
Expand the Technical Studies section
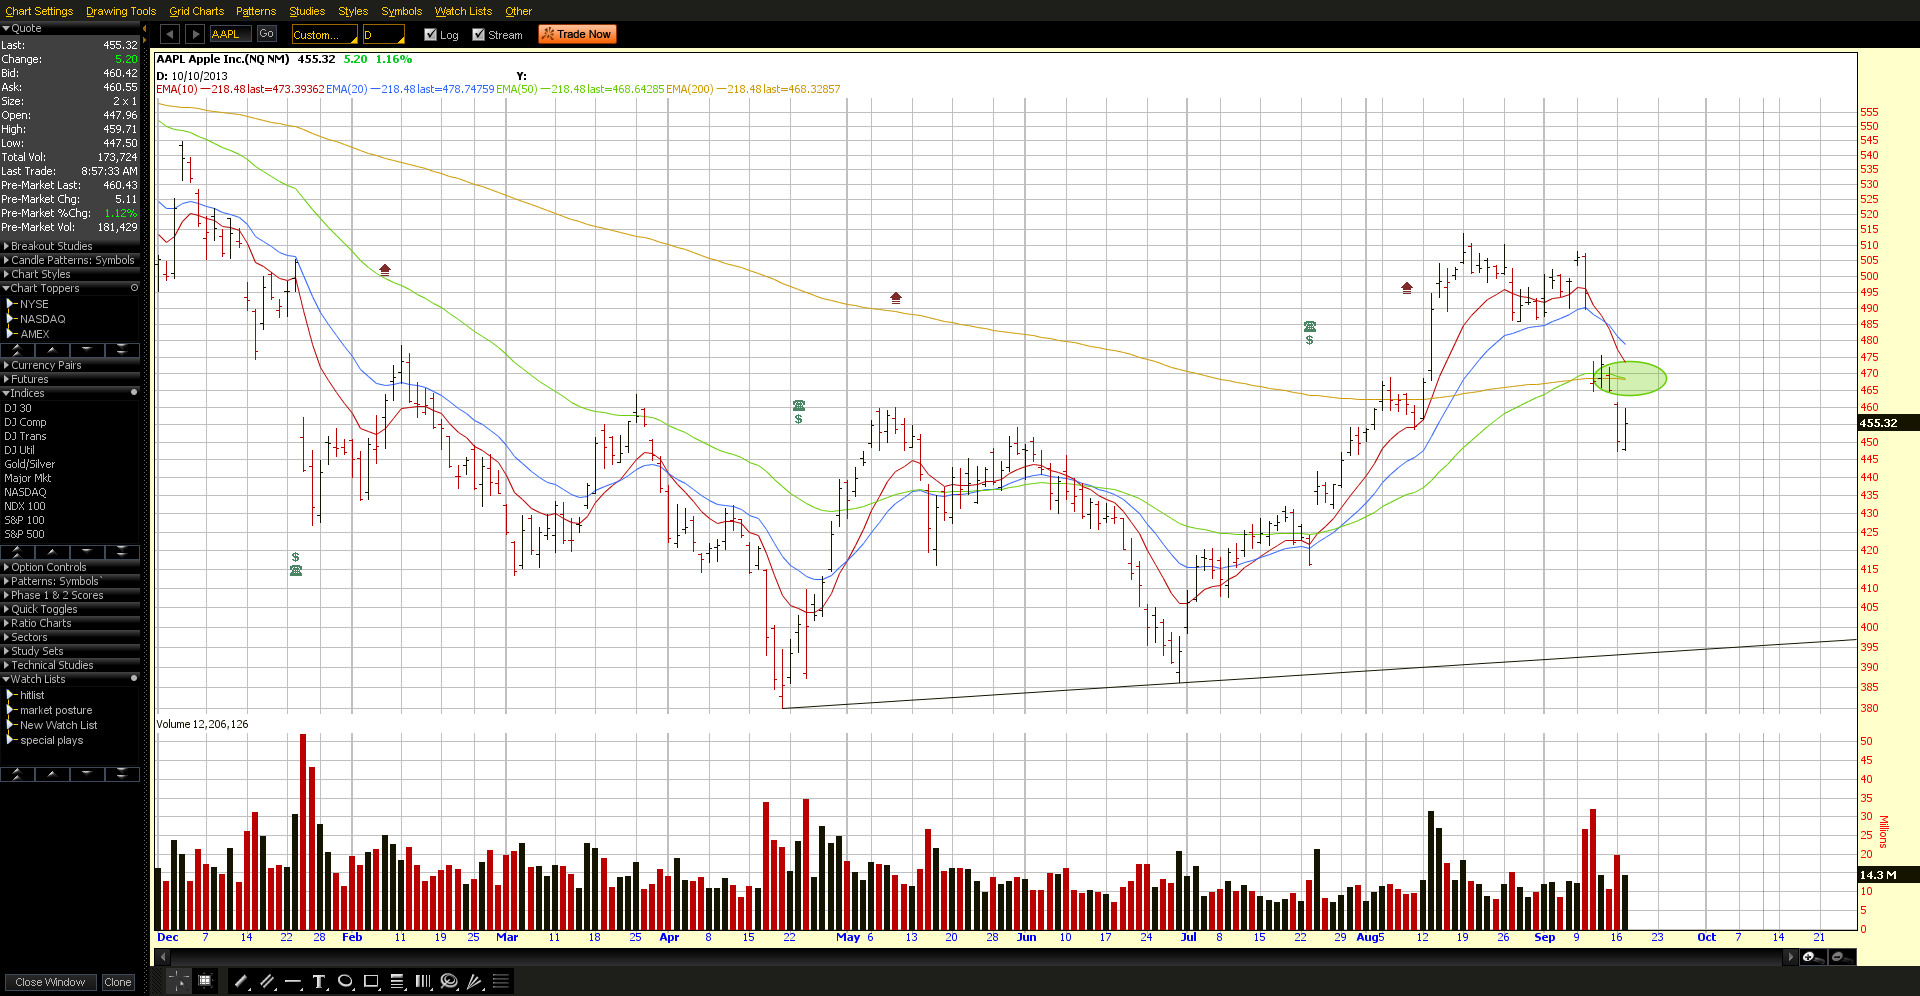point(70,665)
